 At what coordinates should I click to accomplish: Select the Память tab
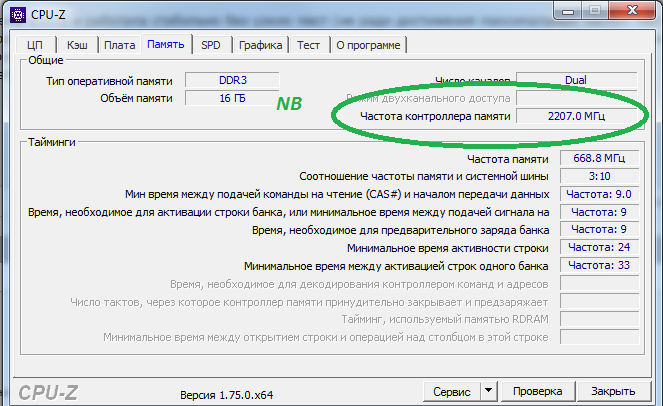(166, 44)
